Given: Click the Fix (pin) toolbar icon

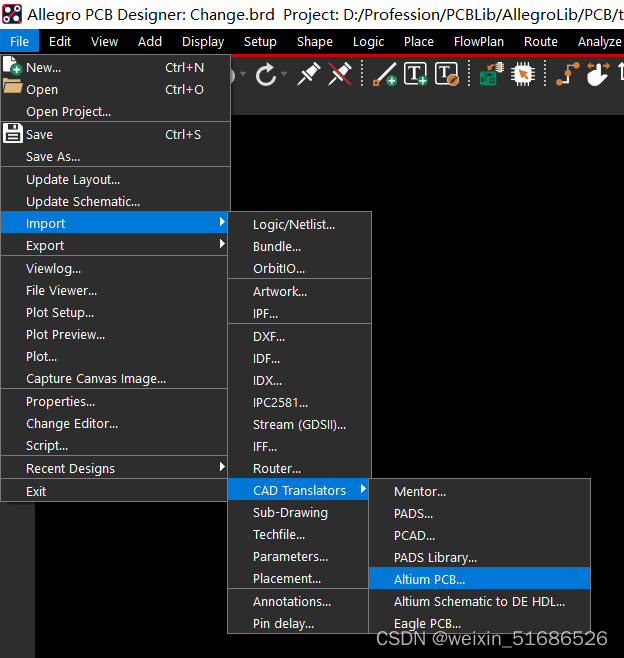Looking at the screenshot, I should point(309,75).
